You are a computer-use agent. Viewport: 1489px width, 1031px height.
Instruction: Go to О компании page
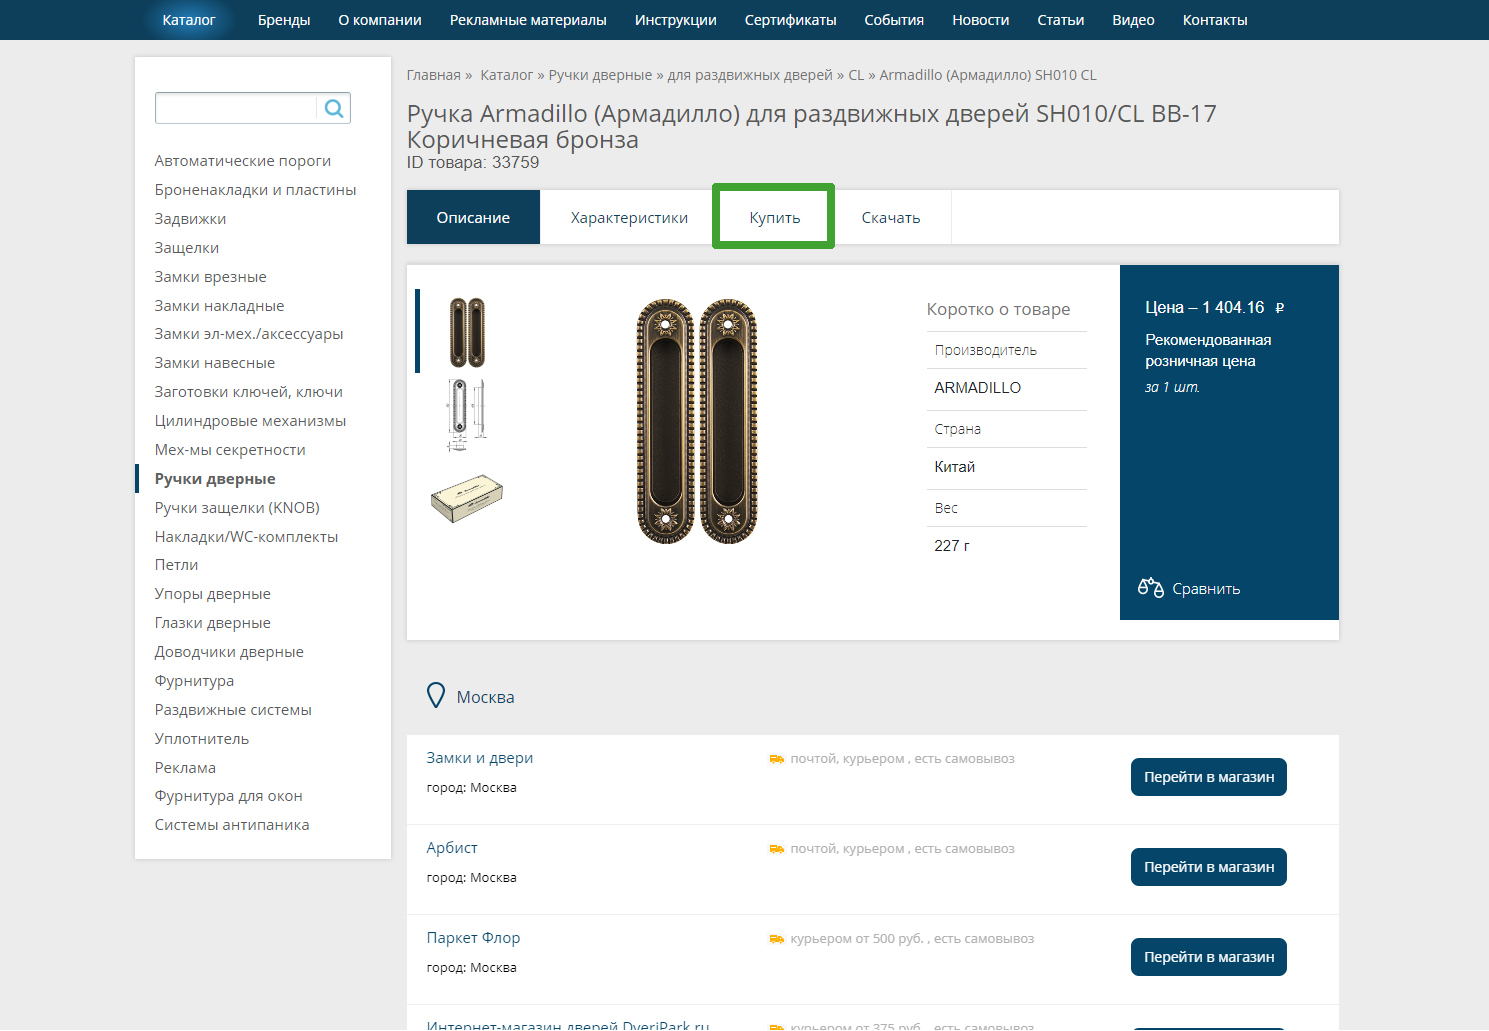(x=380, y=20)
